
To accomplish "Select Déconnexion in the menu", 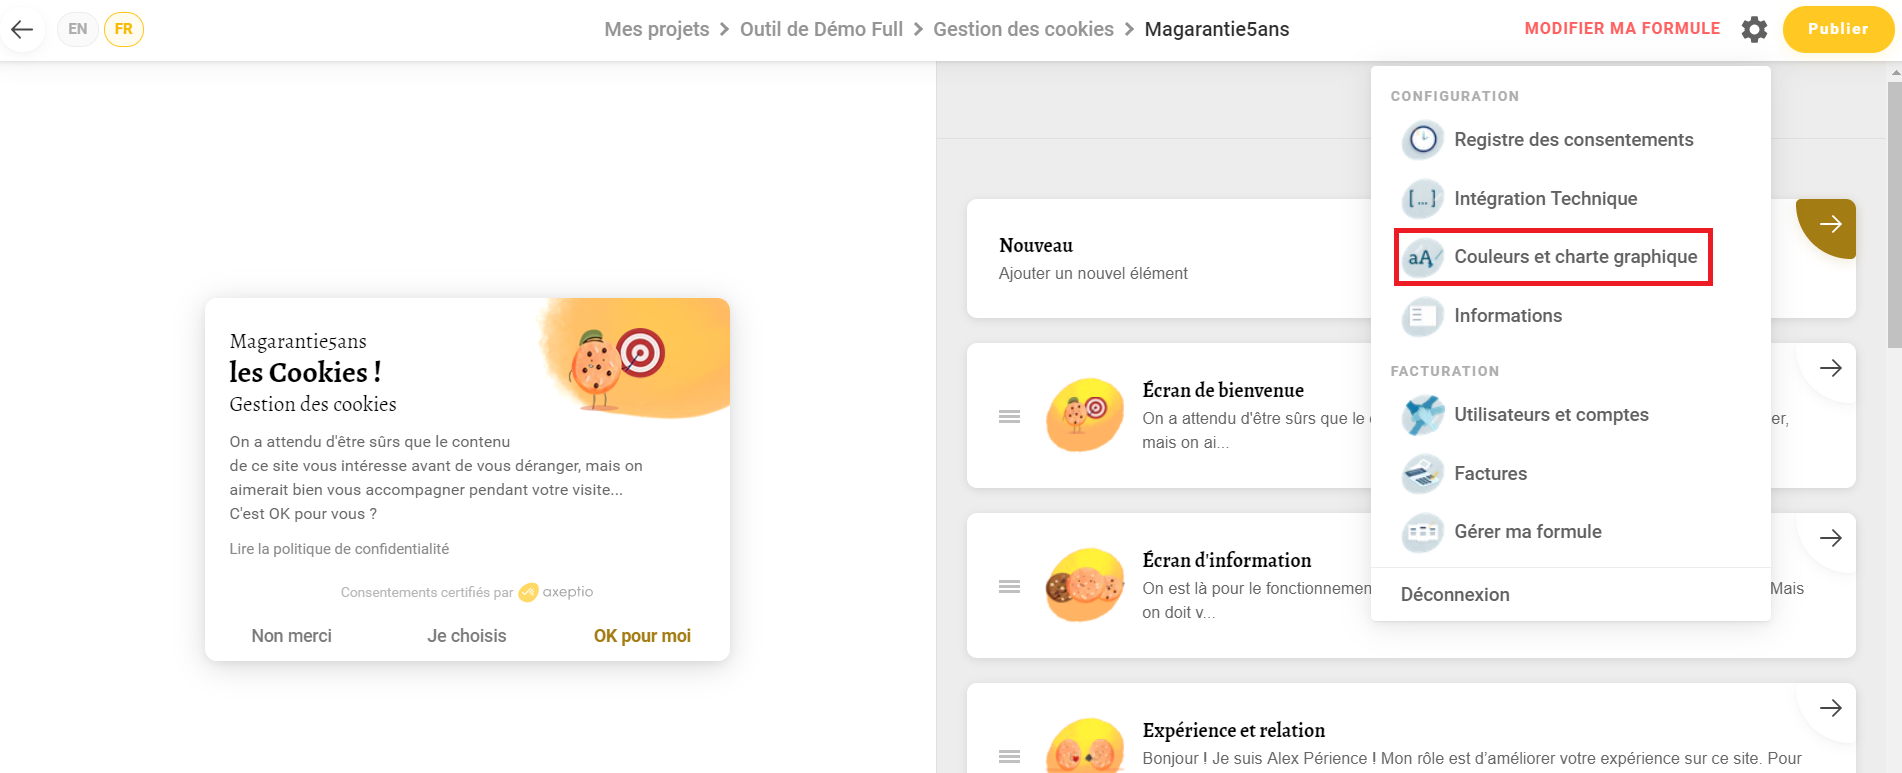I will click(1455, 595).
